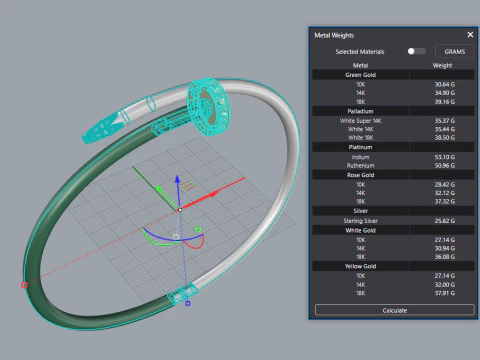Click the 32.12 G weight value
The height and width of the screenshot is (360, 480).
445,193
